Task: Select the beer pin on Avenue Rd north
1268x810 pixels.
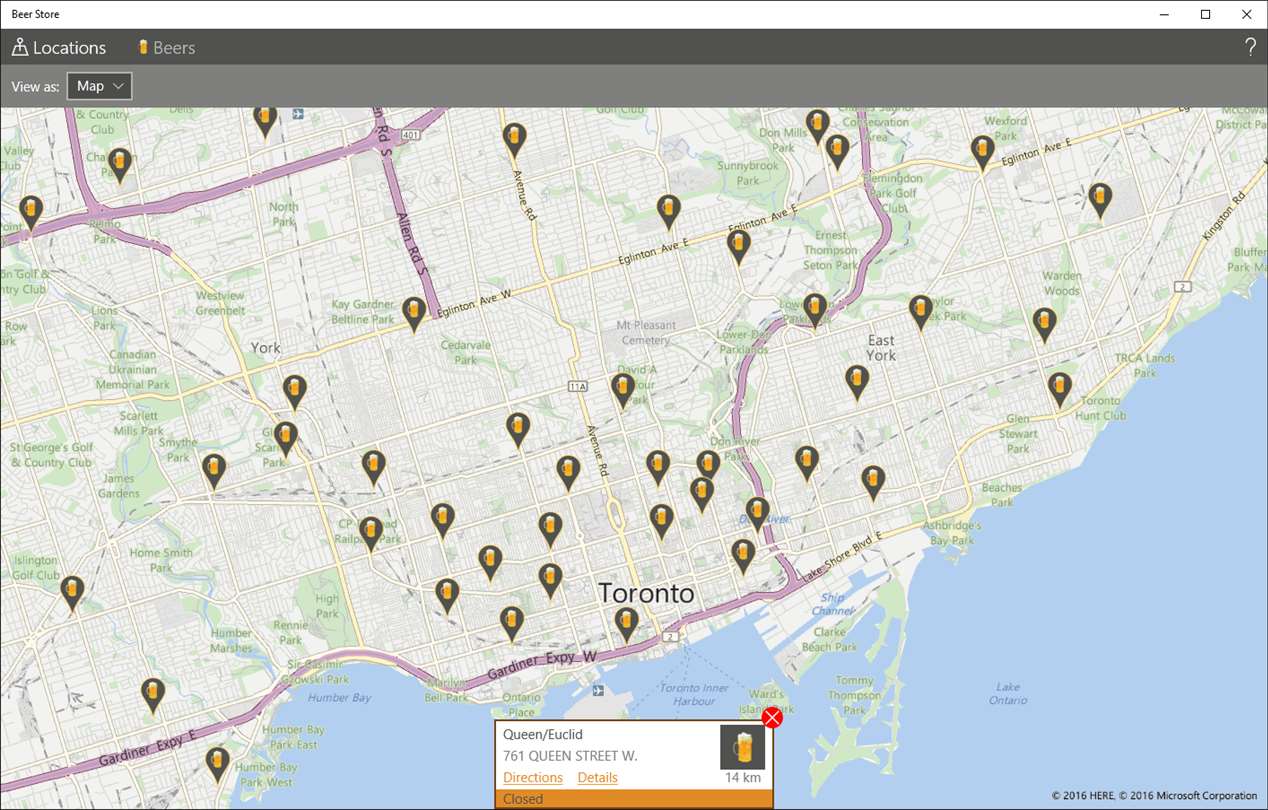Action: (514, 141)
